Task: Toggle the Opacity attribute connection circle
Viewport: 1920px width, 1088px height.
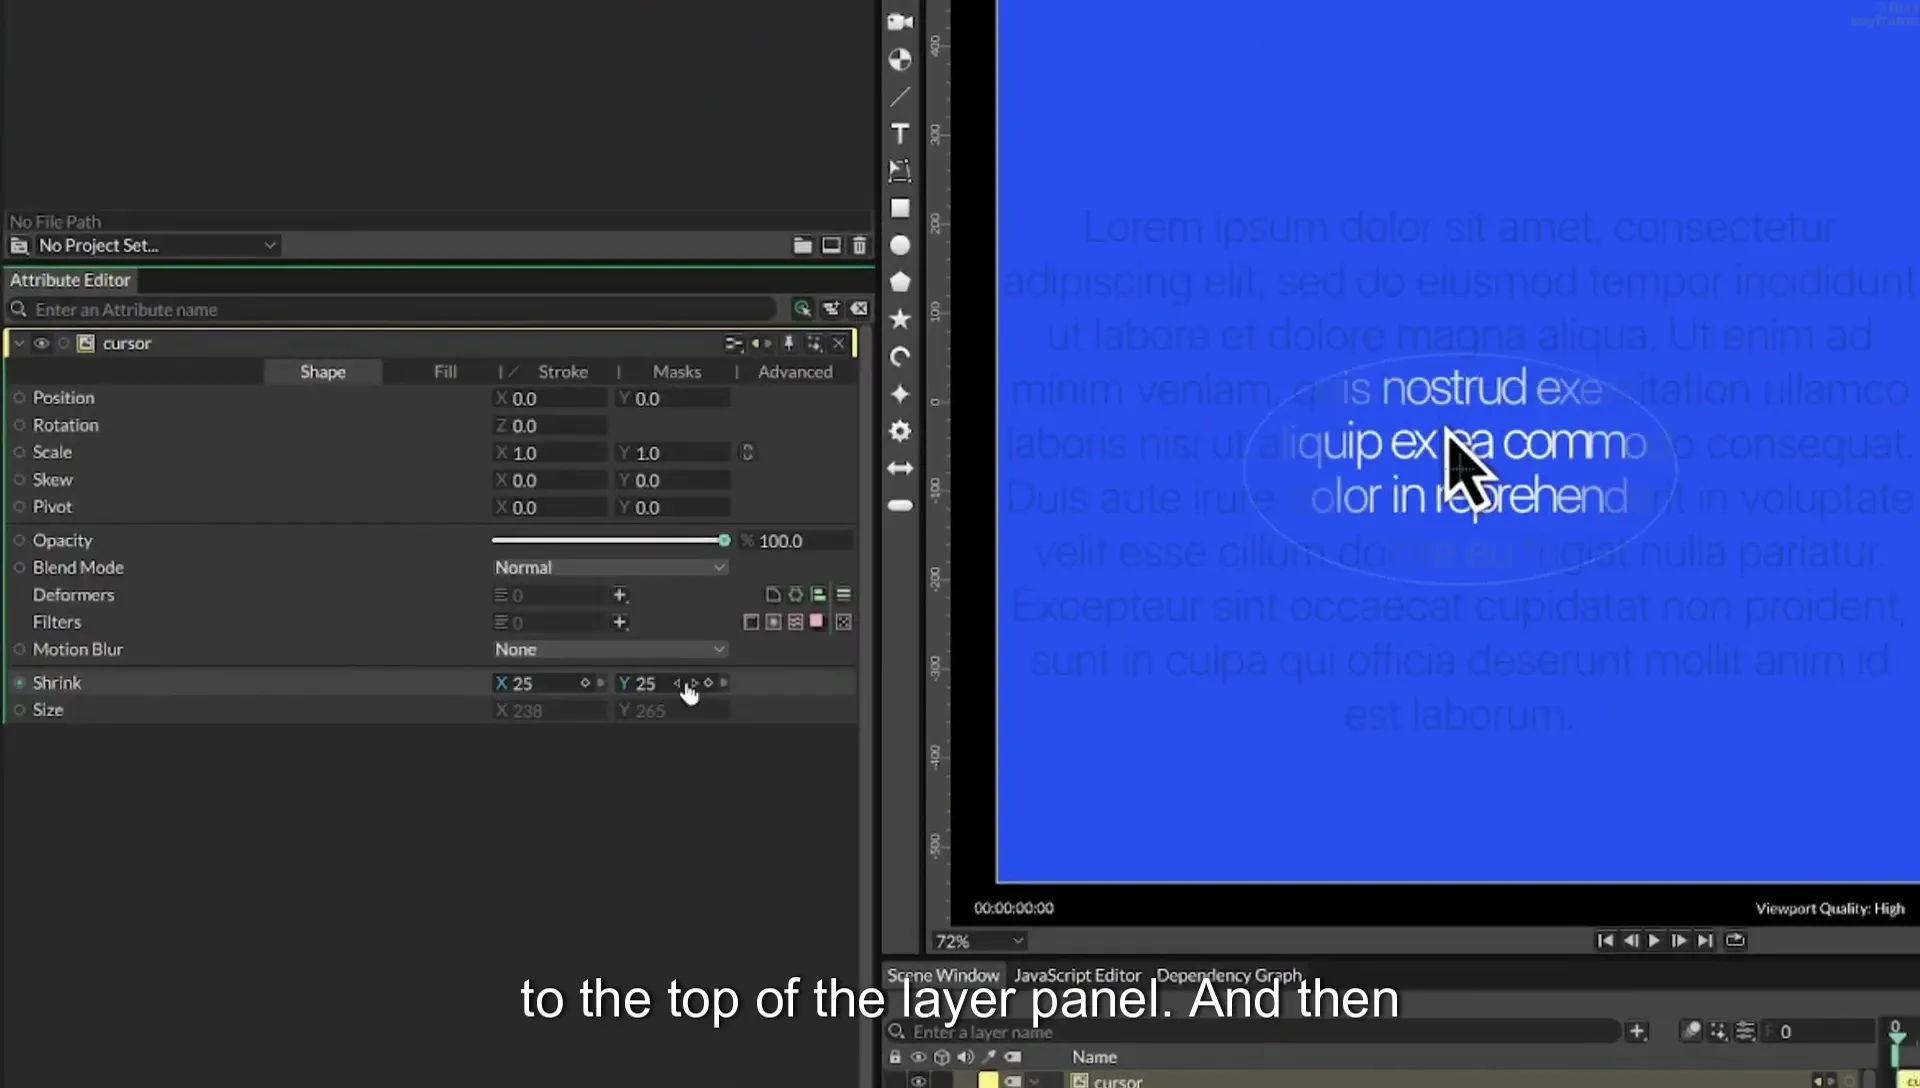Action: (19, 540)
